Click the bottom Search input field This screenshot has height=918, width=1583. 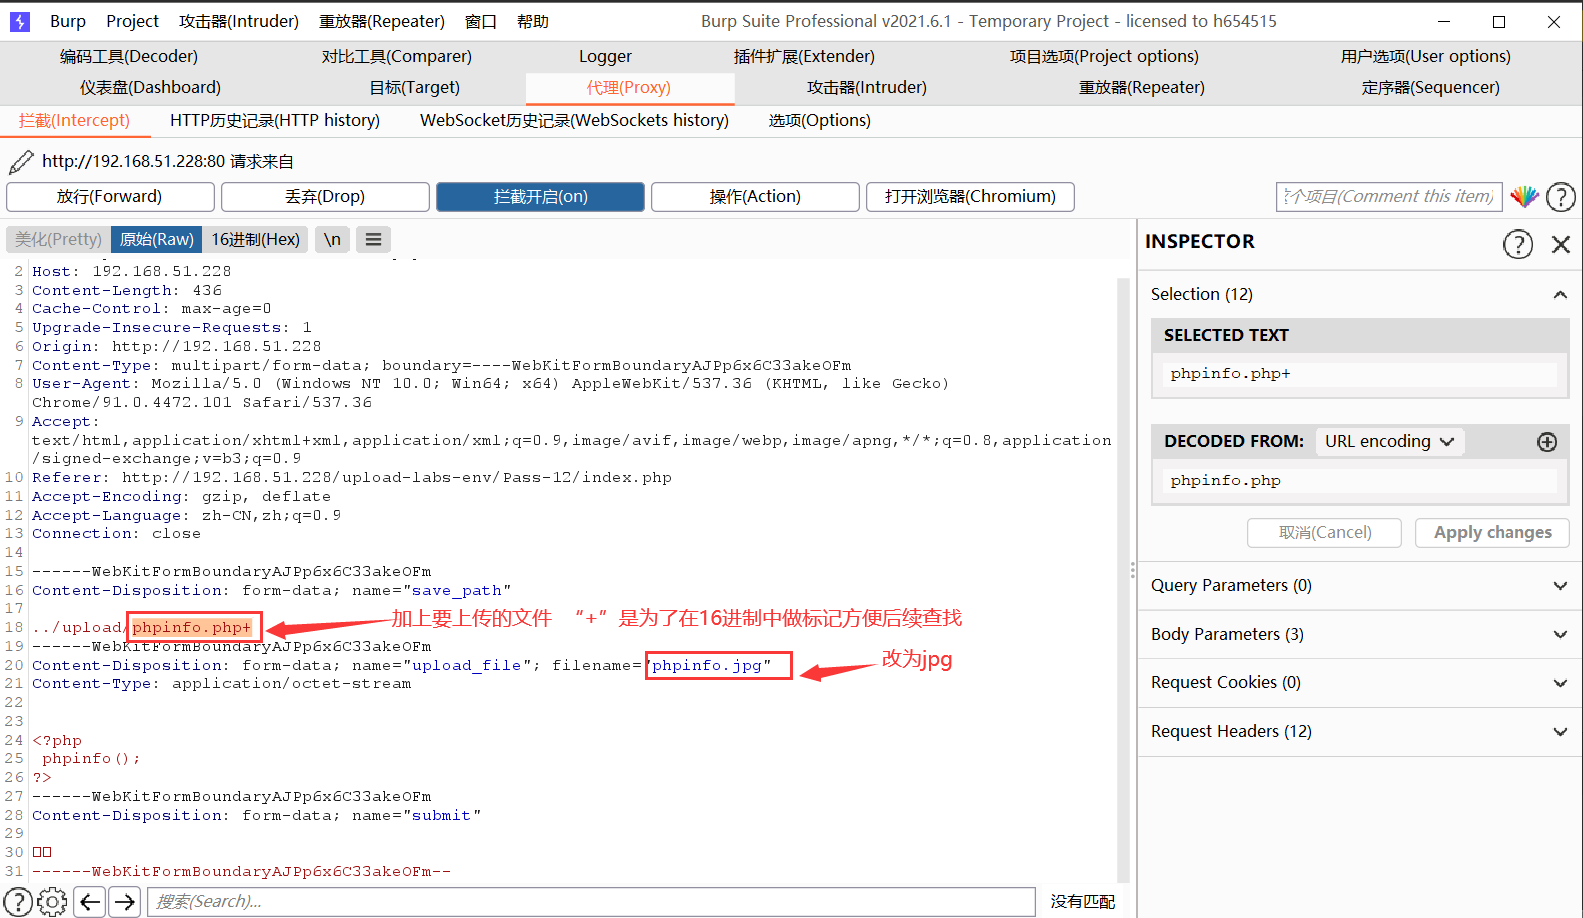(x=592, y=902)
